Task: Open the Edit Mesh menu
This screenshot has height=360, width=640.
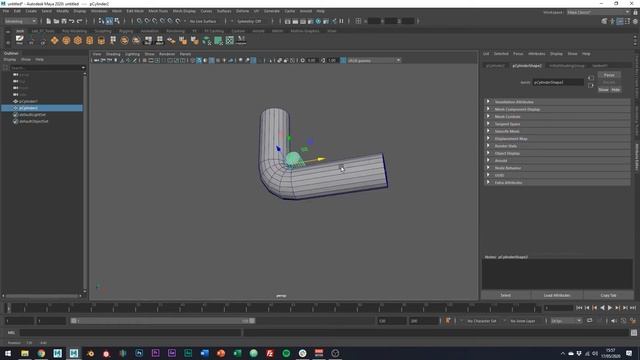Action: tap(135, 11)
